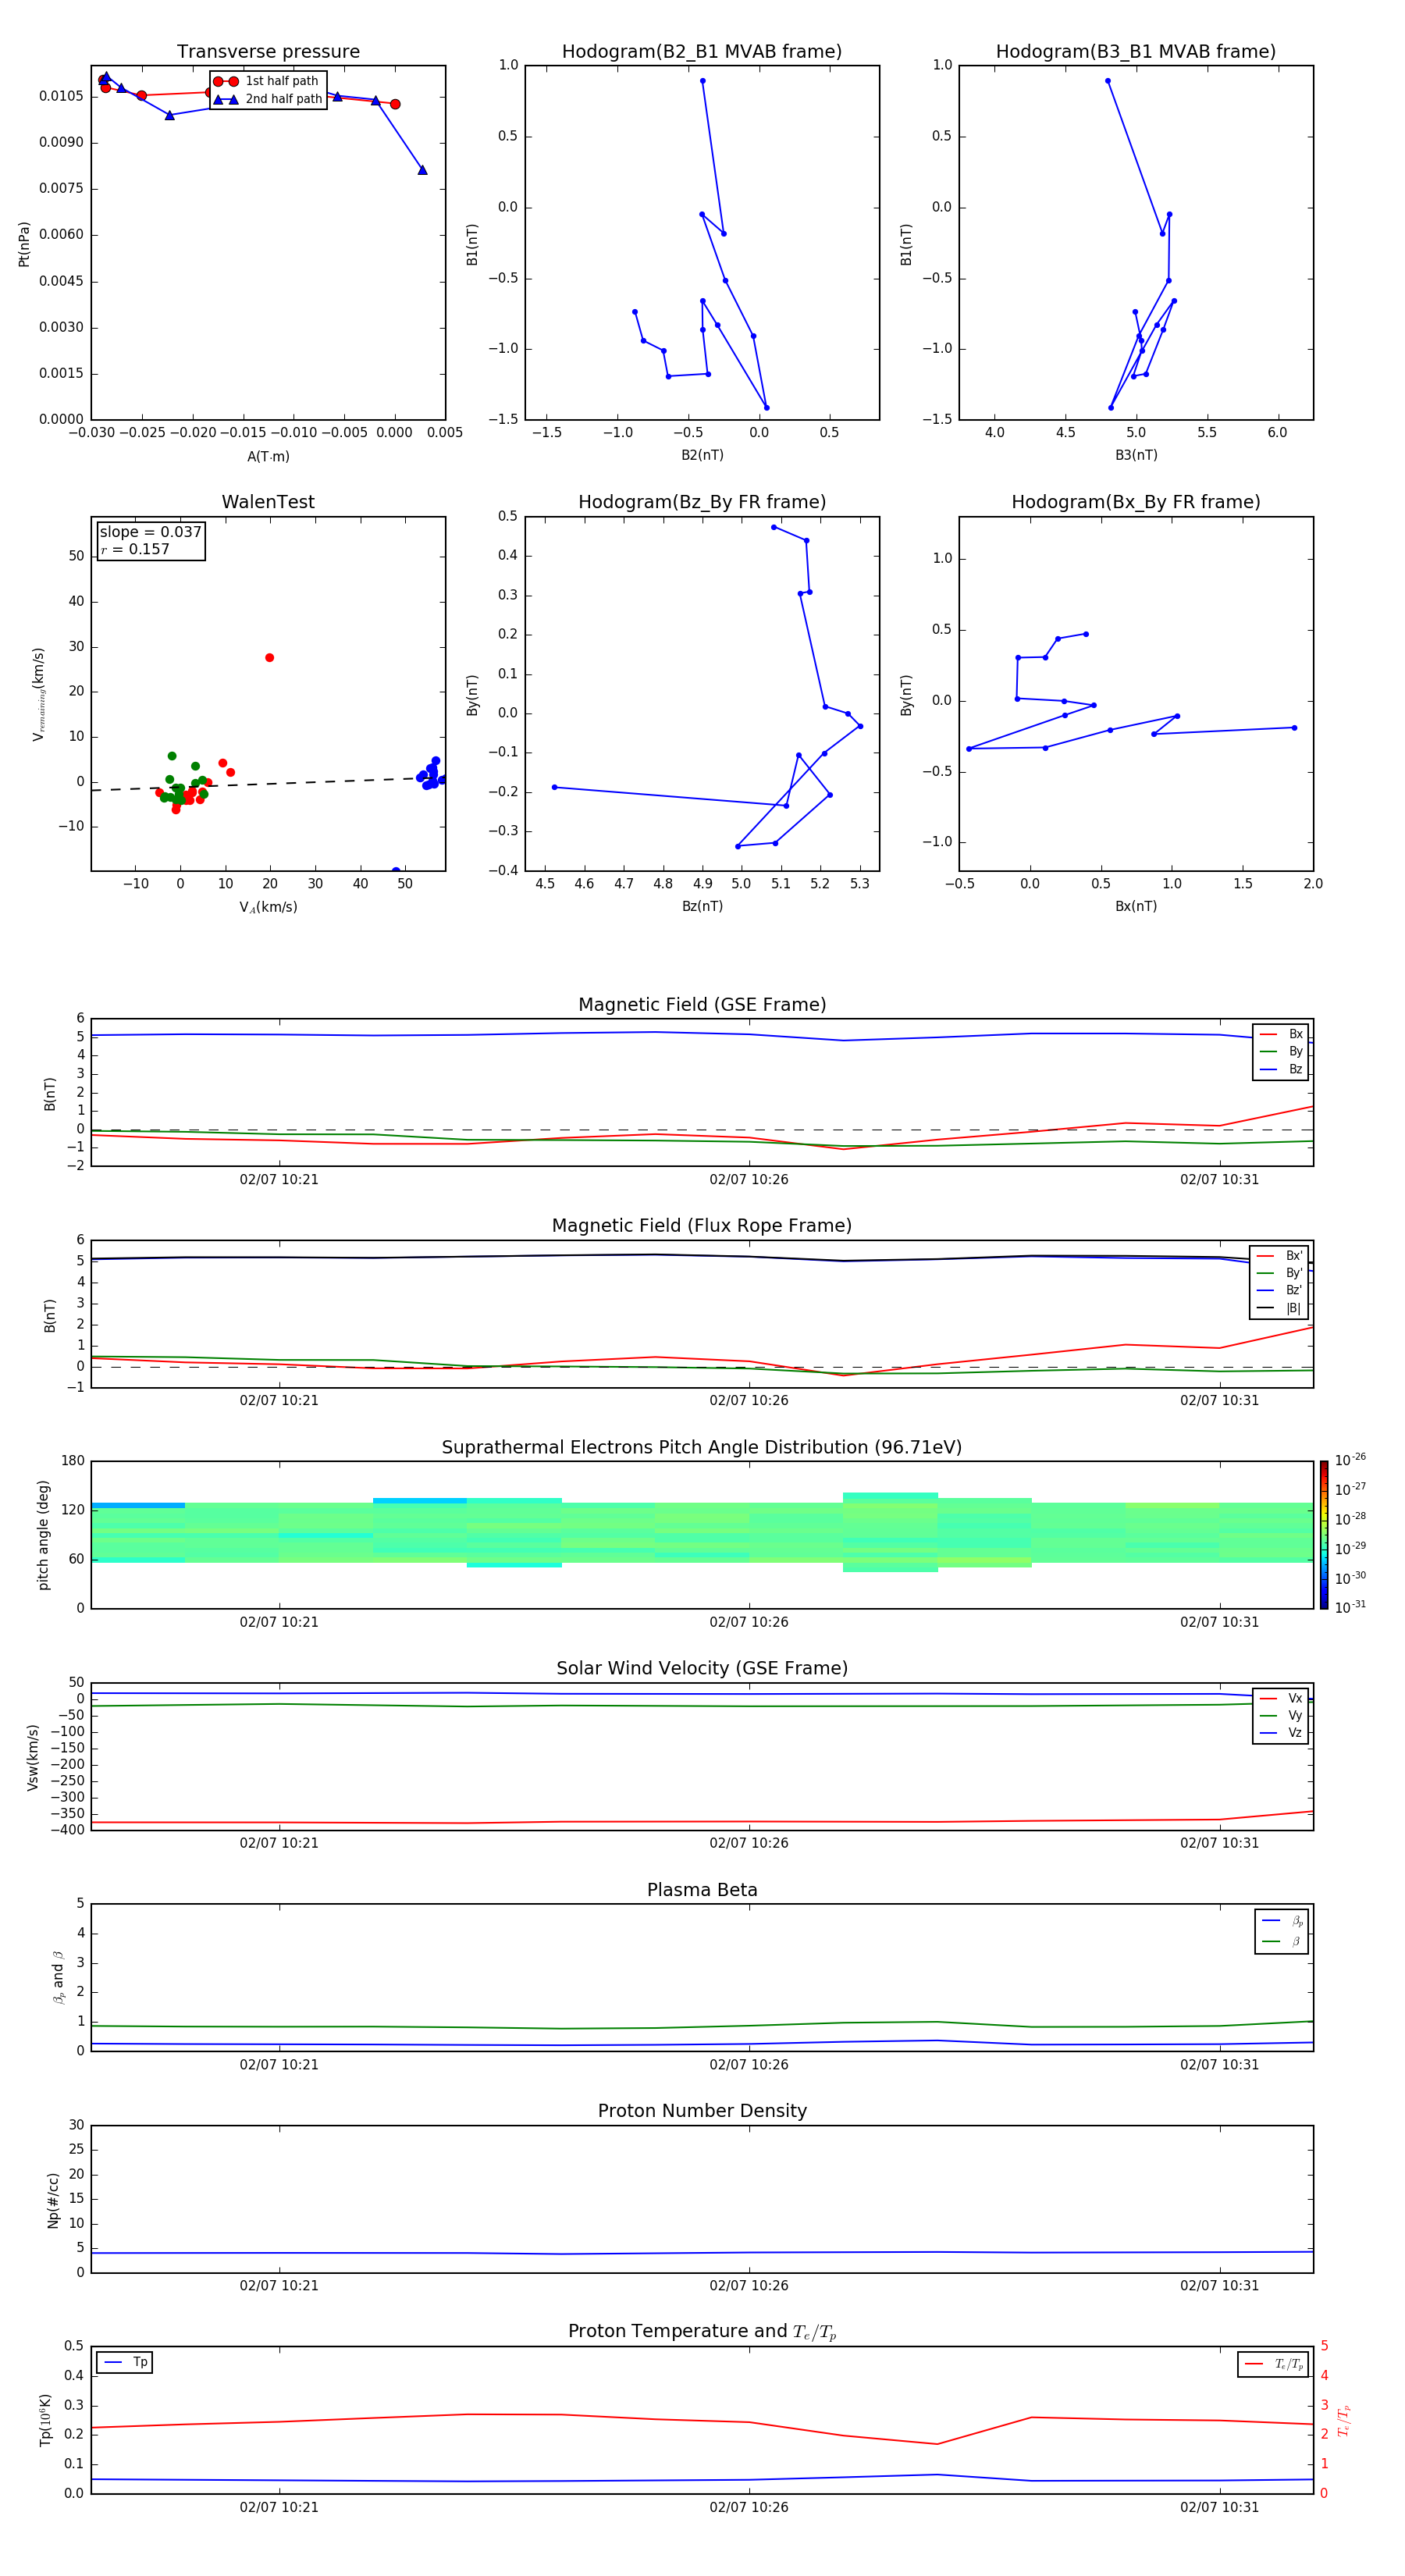Viewport: 1405px width, 2576px height.
Task: Click the 'WalenTest' plot title
Action: click(268, 502)
